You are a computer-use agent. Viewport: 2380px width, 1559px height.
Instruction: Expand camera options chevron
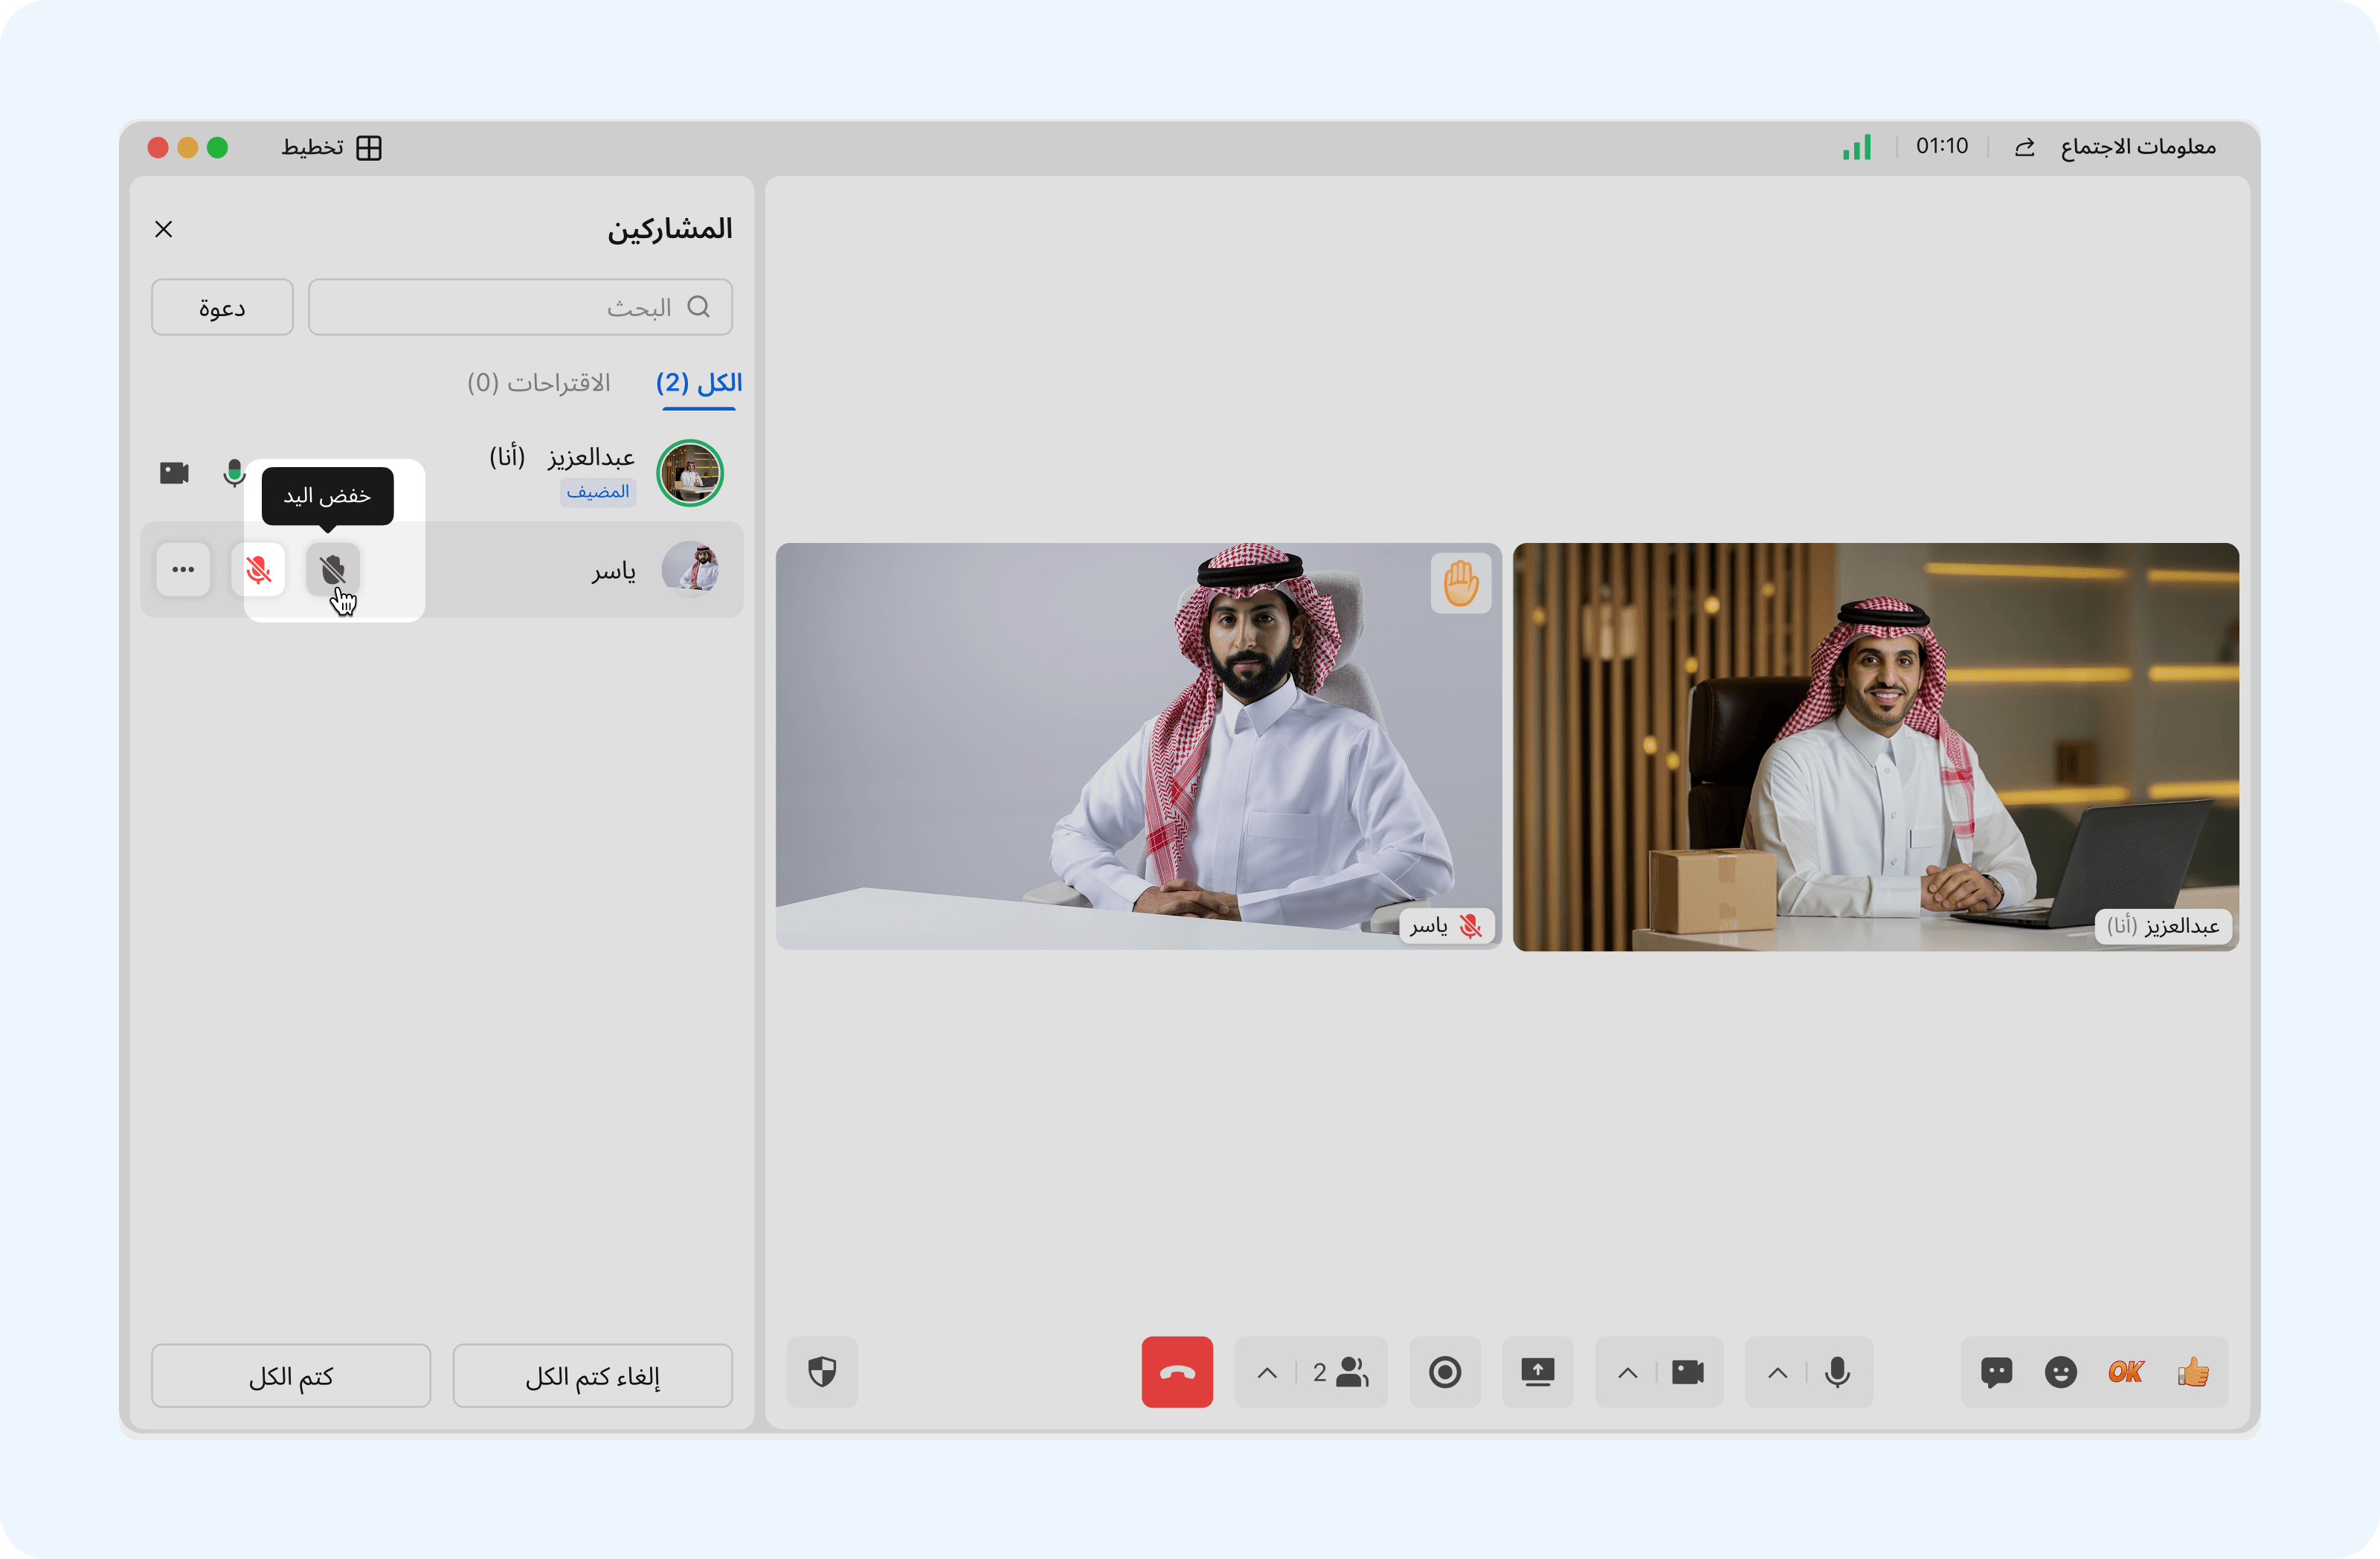pyautogui.click(x=1627, y=1372)
